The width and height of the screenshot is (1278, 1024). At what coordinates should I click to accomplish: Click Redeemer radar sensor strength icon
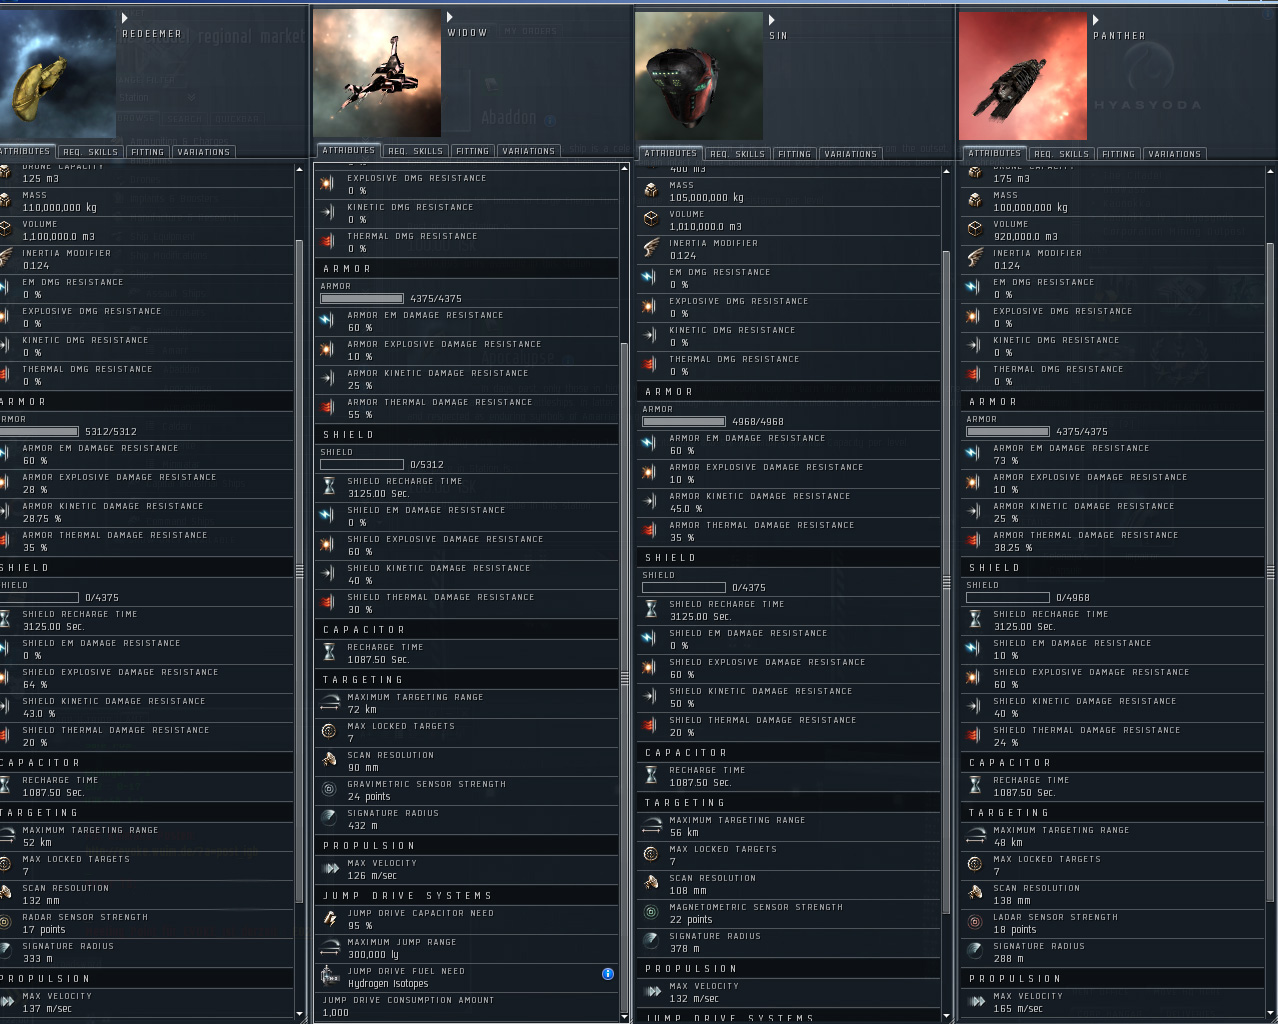[x=5, y=923]
